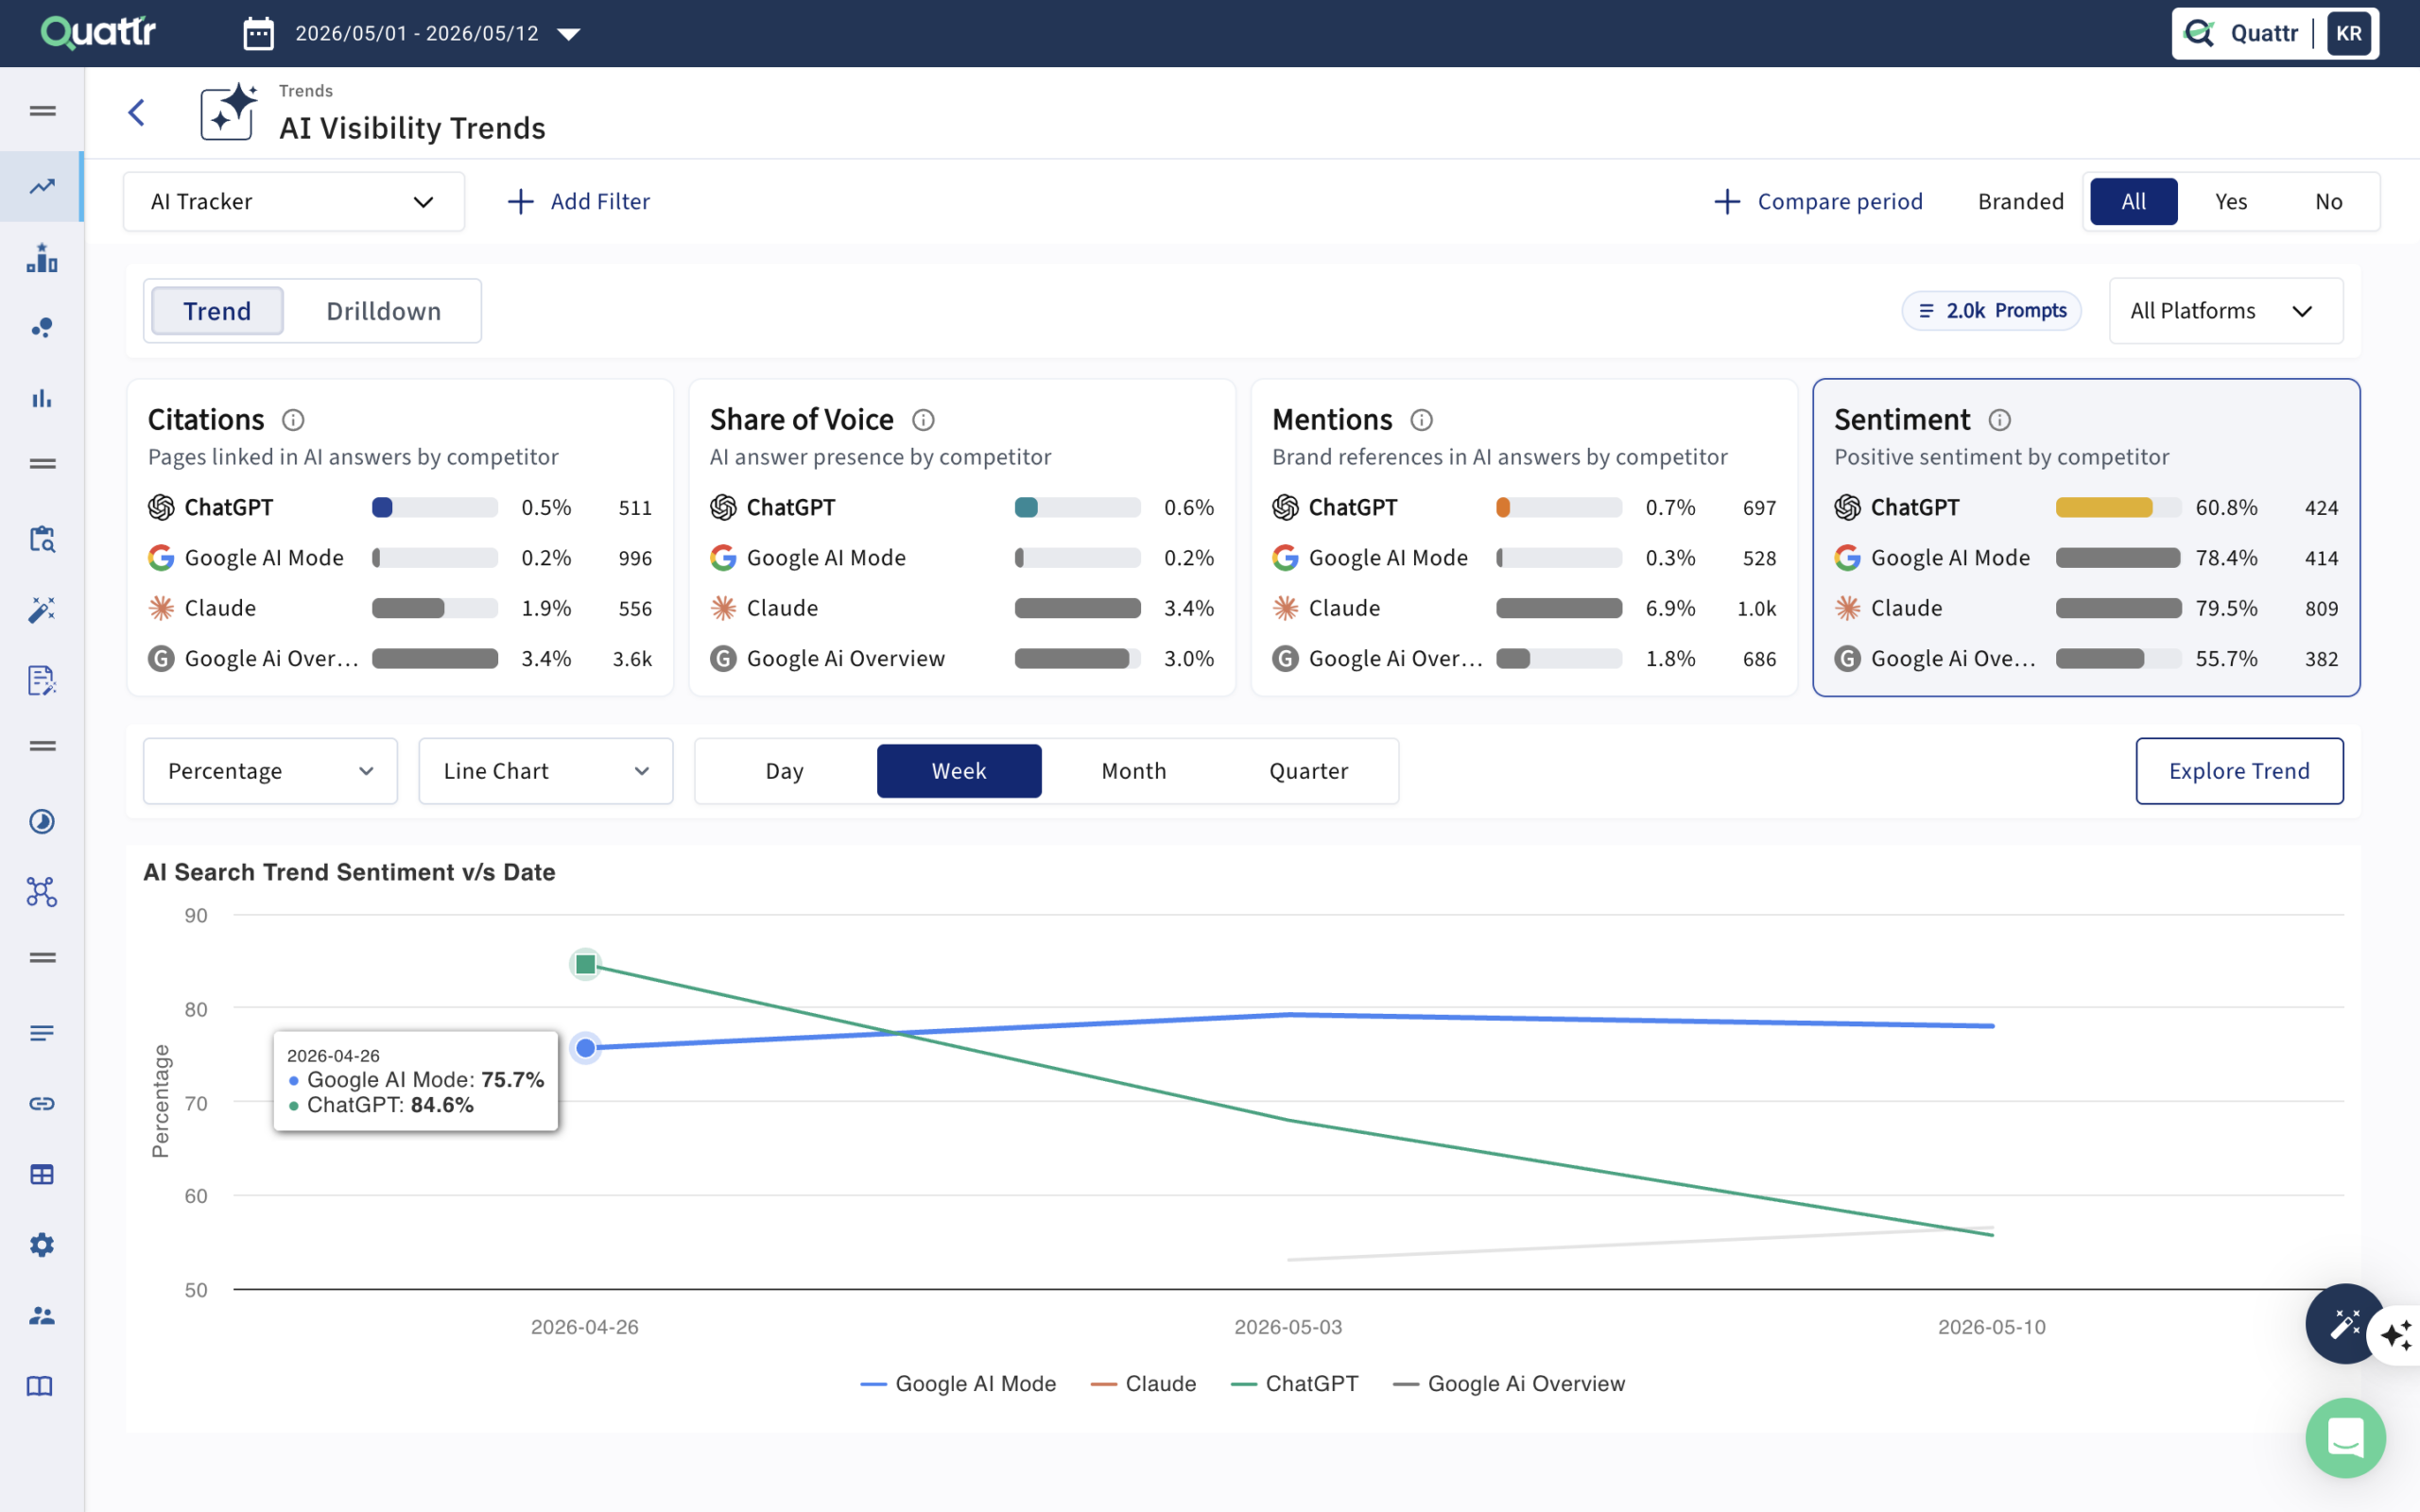Click the ChatGPT yellow sentiment bar
This screenshot has width=2420, height=1512.
click(x=2103, y=507)
